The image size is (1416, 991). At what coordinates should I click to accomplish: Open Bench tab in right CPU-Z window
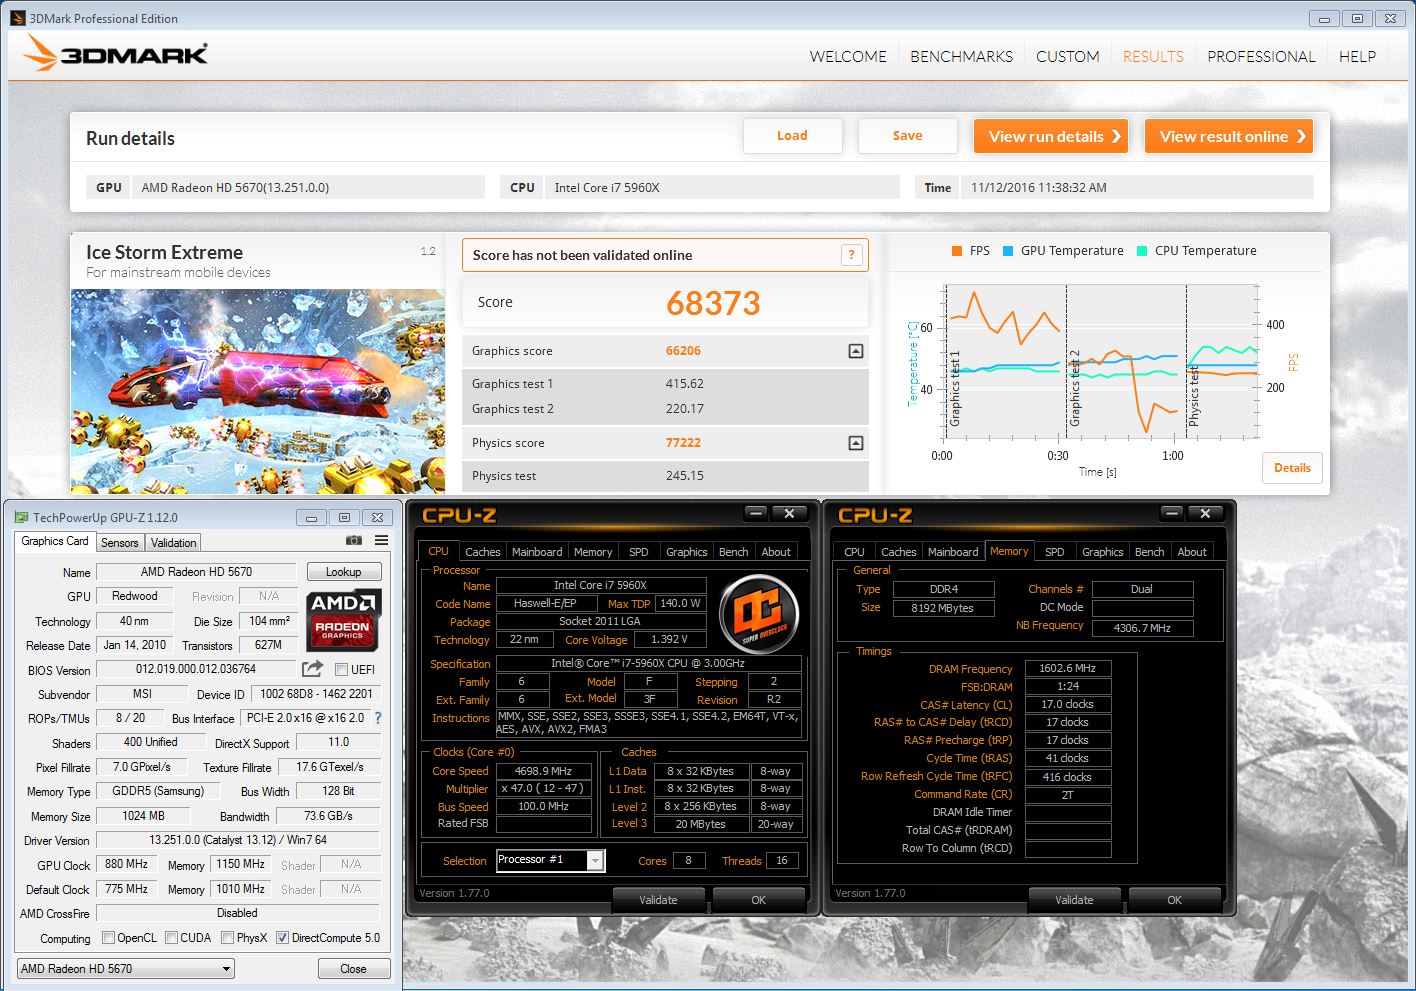(1150, 552)
